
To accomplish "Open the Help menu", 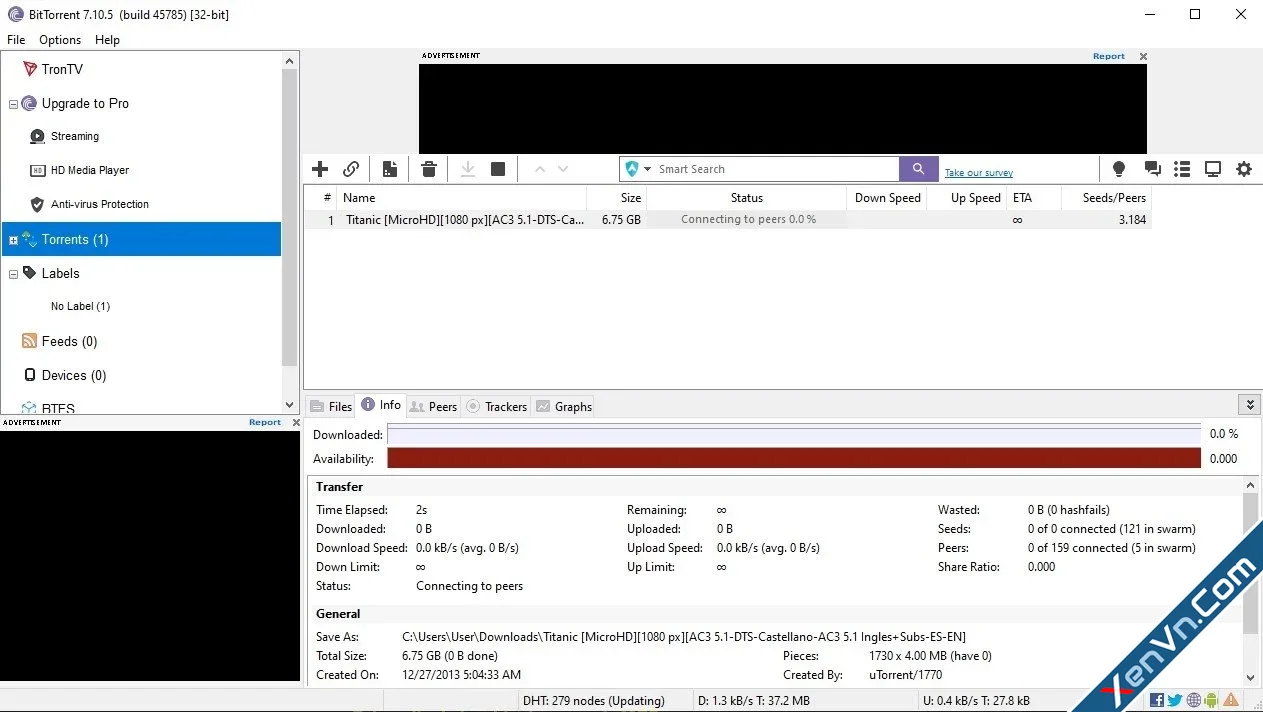I will pos(107,40).
